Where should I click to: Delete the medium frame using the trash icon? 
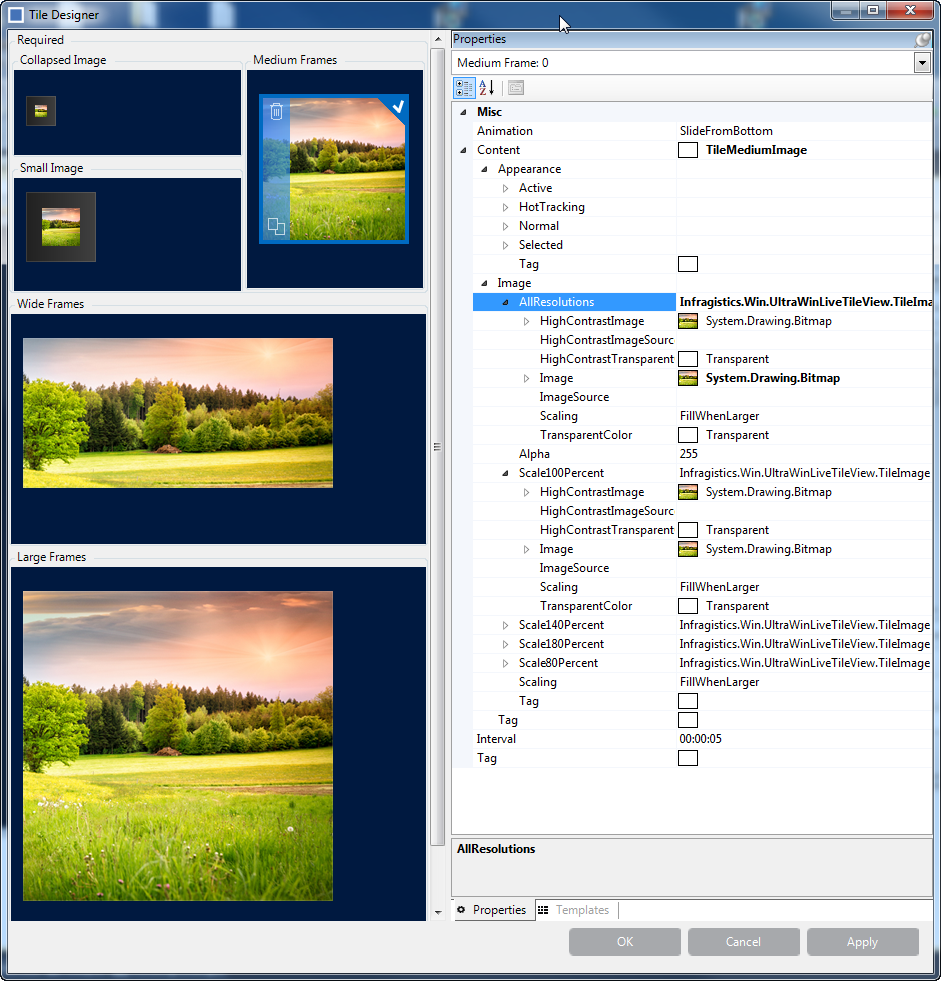[277, 111]
